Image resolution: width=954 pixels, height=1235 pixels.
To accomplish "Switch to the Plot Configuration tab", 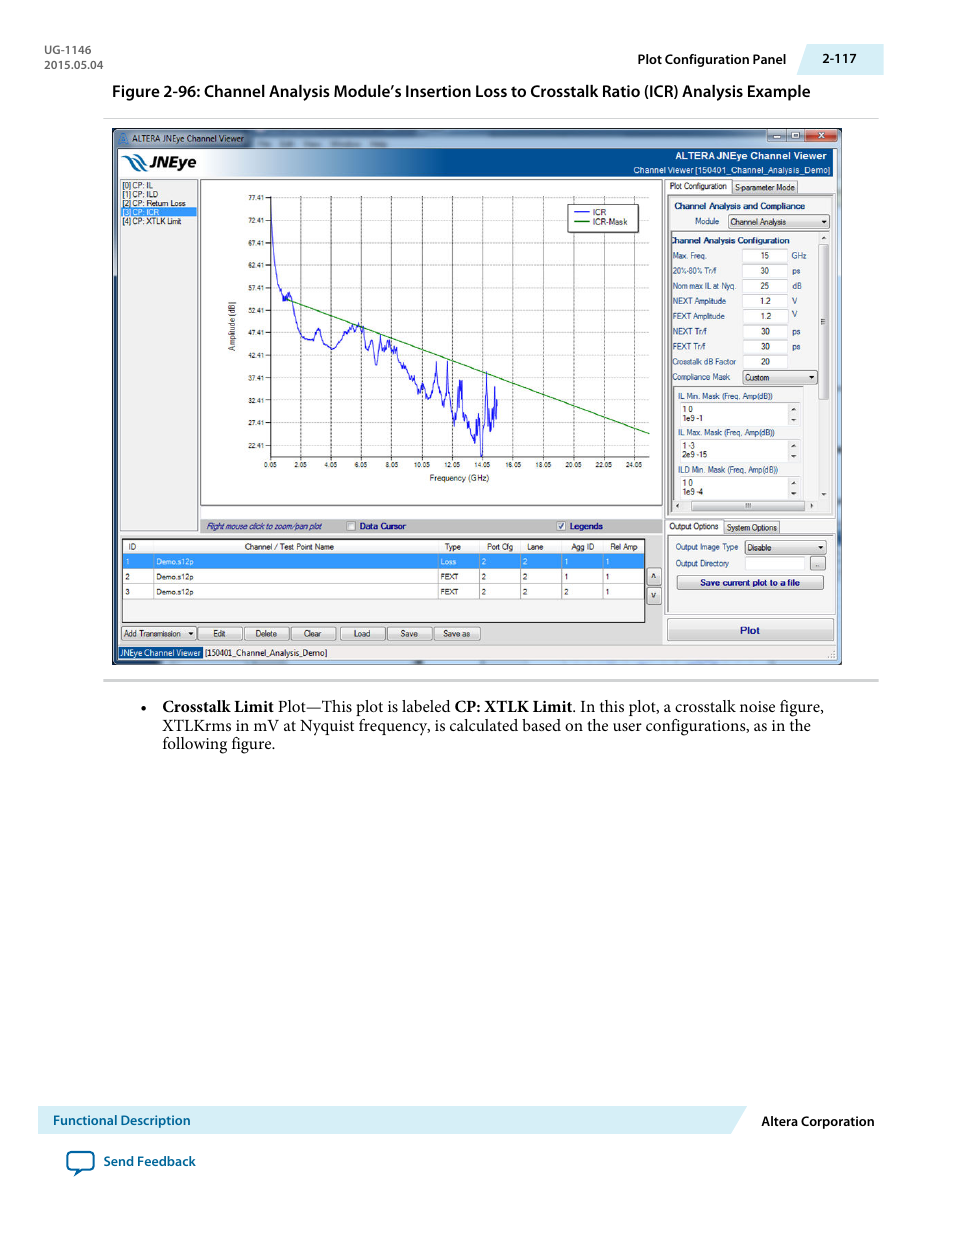I will pos(698,186).
